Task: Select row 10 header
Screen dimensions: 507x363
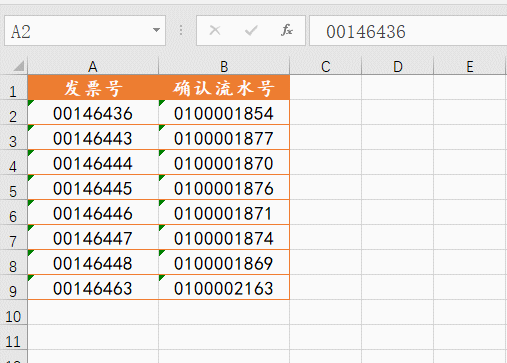Action: tap(13, 313)
